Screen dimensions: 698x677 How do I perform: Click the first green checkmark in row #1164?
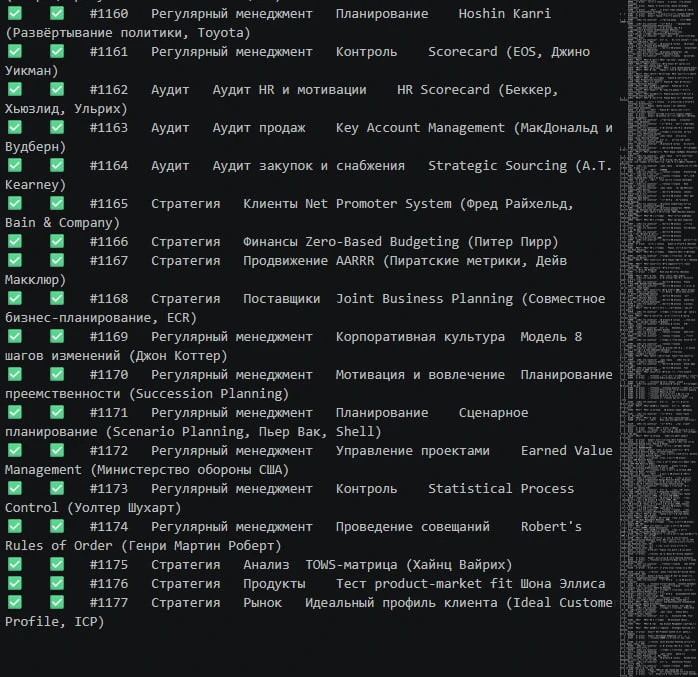click(15, 165)
